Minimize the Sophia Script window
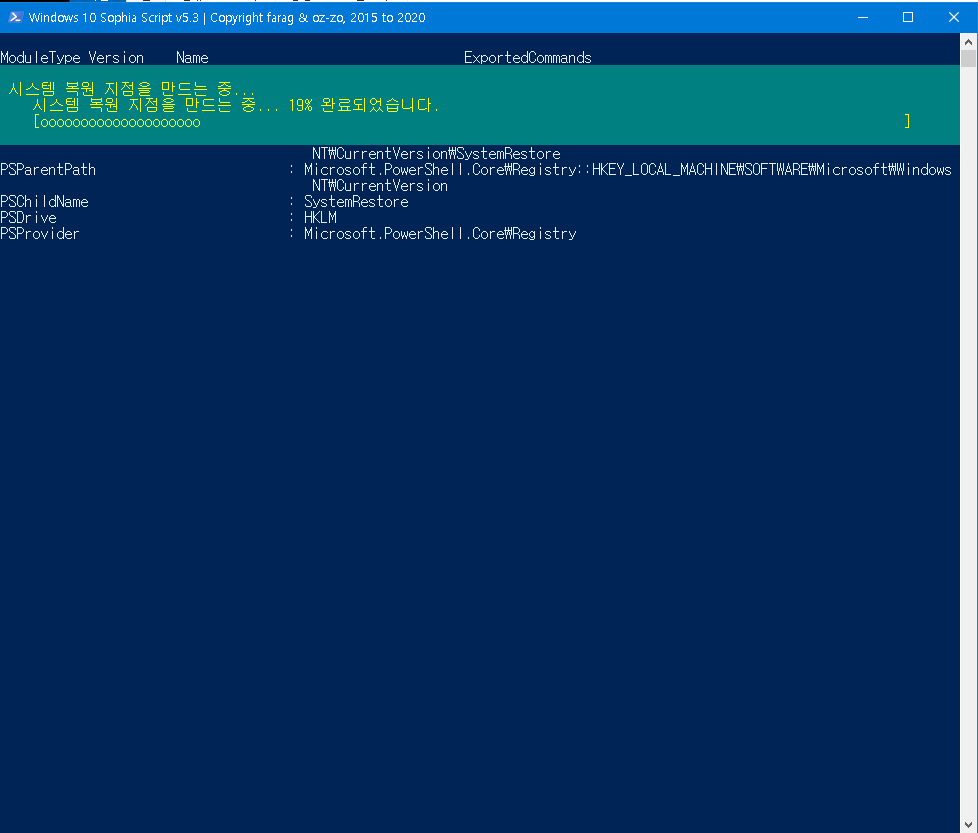The width and height of the screenshot is (978, 833). [x=863, y=17]
